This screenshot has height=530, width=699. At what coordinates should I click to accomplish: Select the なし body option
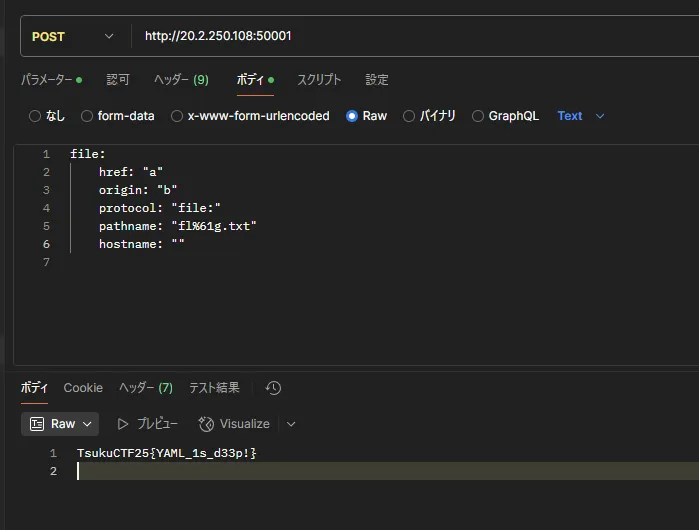coord(36,116)
